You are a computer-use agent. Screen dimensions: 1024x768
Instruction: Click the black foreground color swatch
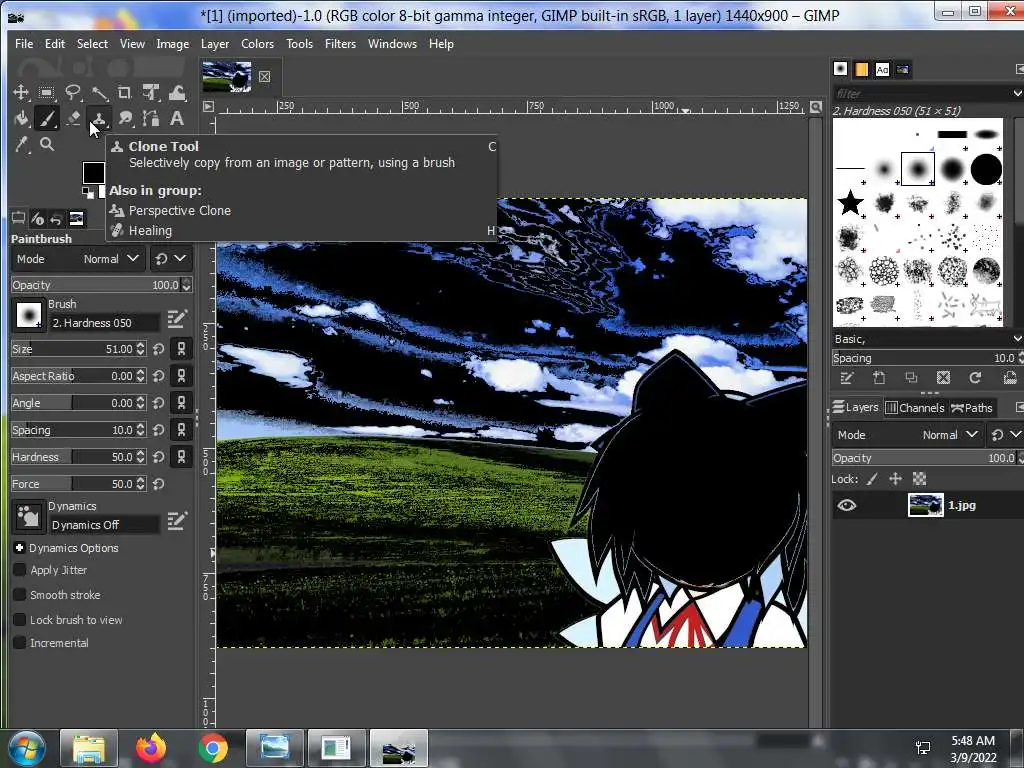(93, 172)
